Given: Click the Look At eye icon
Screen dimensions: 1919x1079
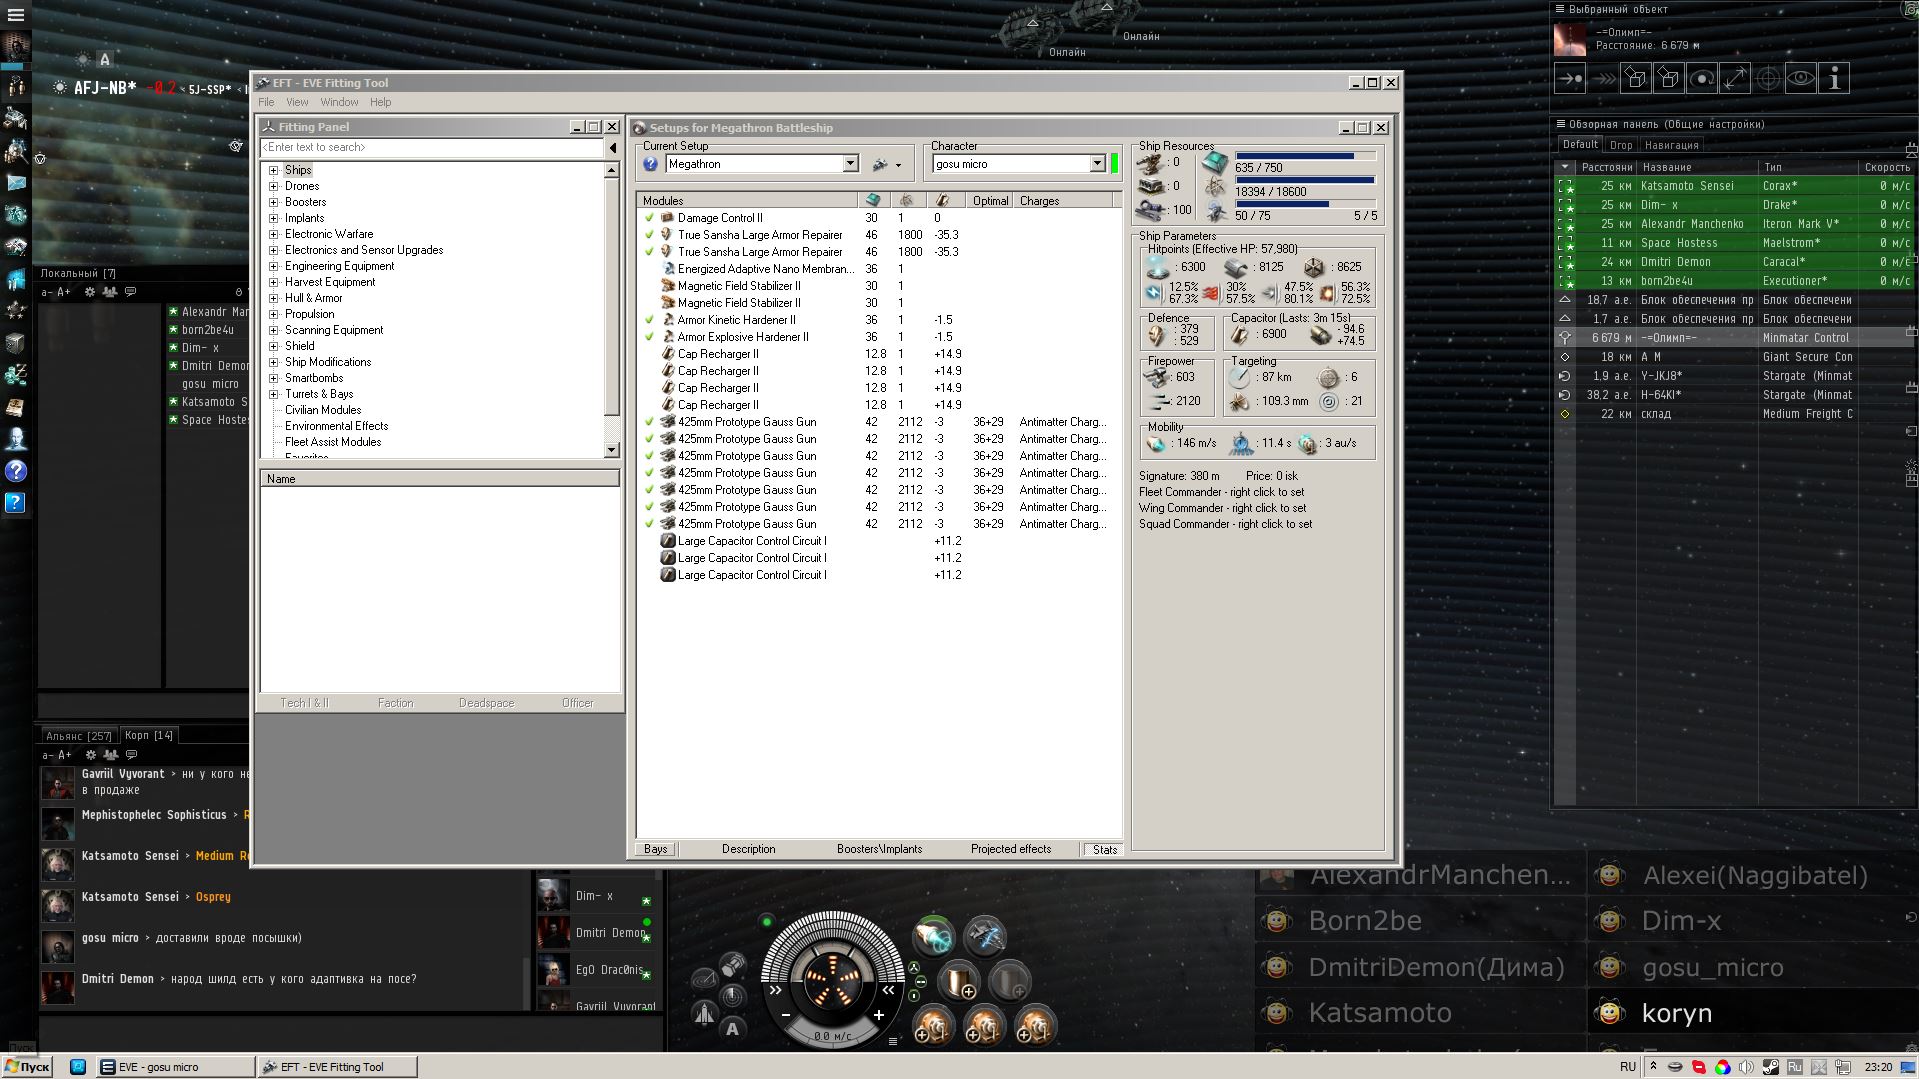Looking at the screenshot, I should (x=1801, y=78).
